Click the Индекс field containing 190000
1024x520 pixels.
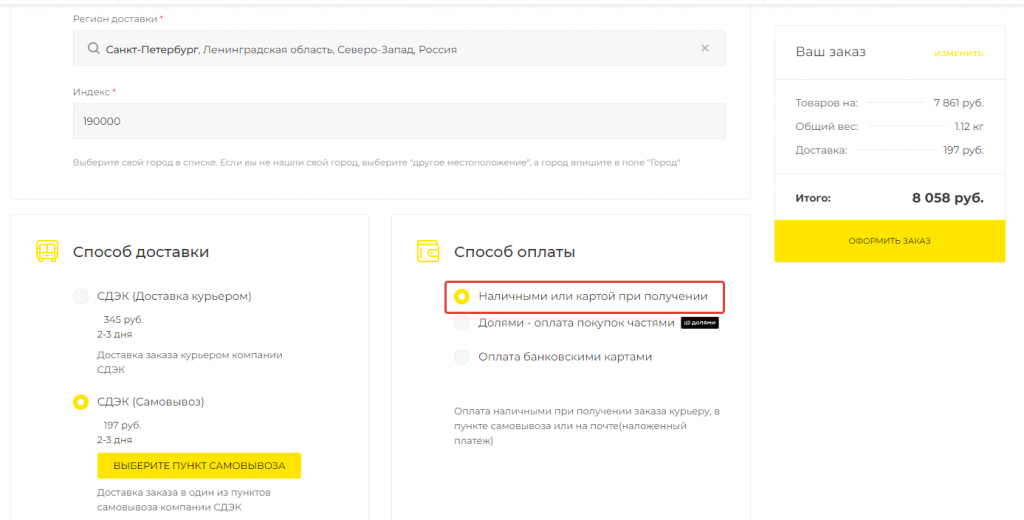[x=399, y=121]
